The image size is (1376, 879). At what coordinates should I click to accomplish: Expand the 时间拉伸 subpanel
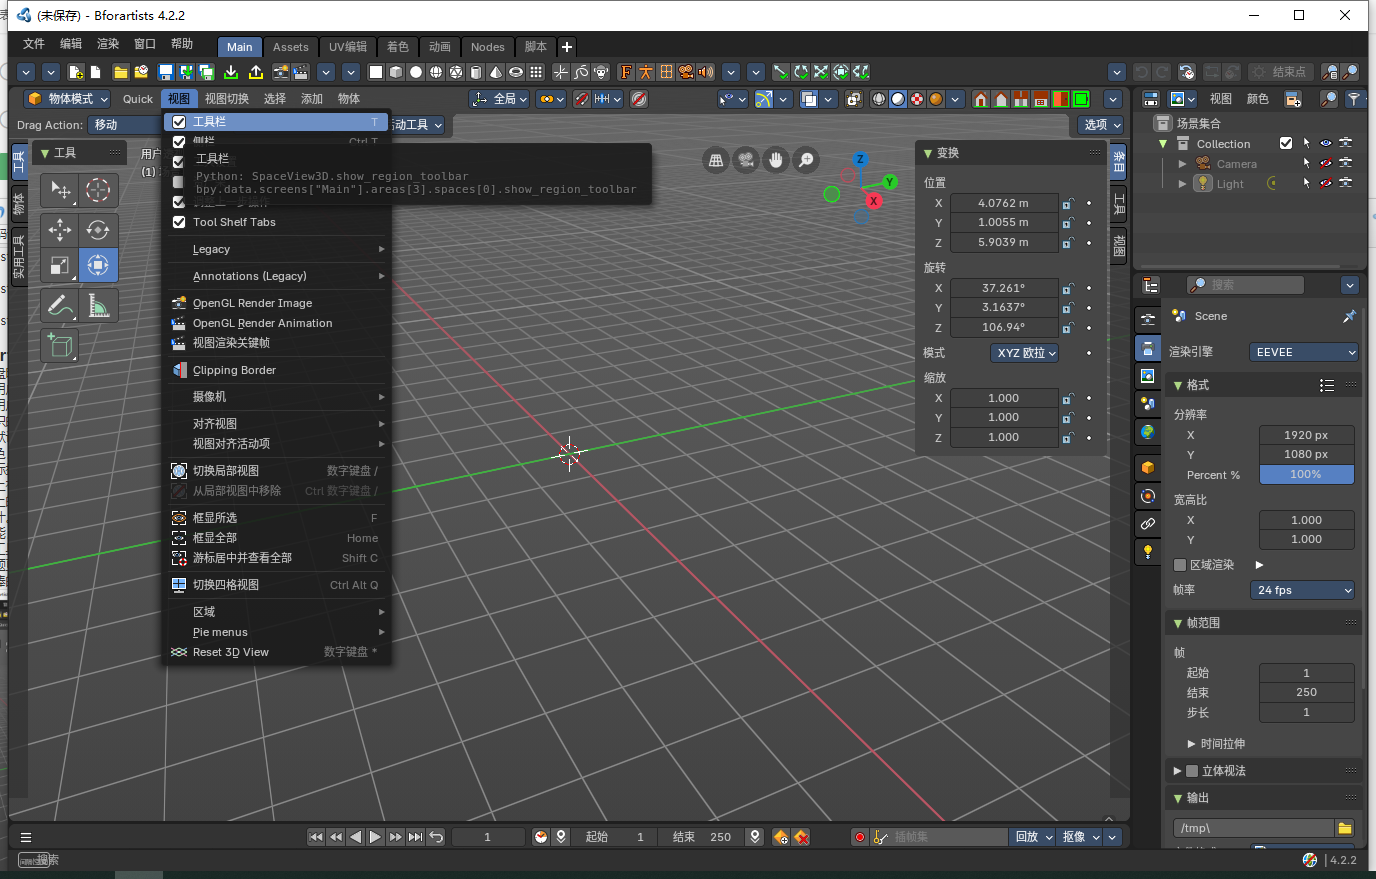(x=1216, y=744)
